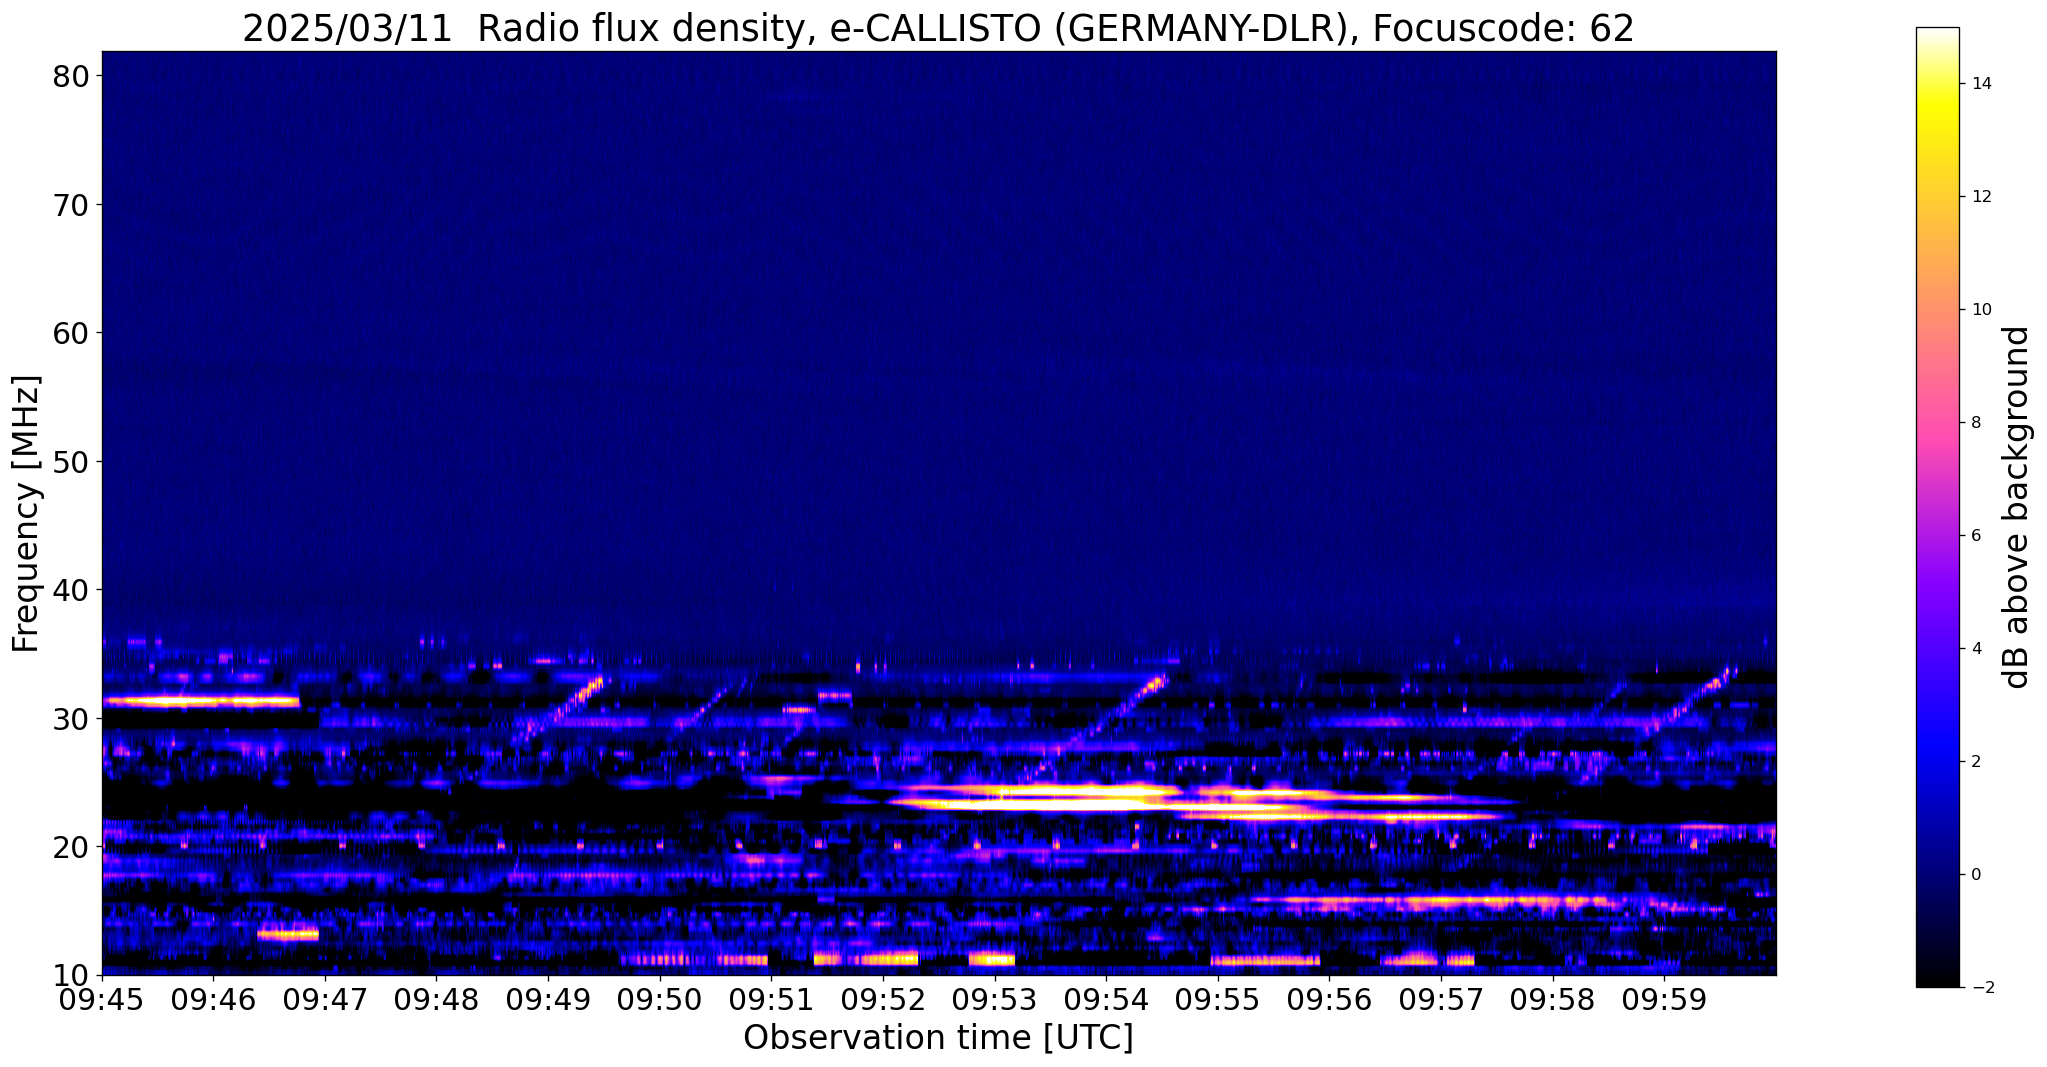
Task: Click the 09:52 time tick label
Action: click(x=883, y=999)
